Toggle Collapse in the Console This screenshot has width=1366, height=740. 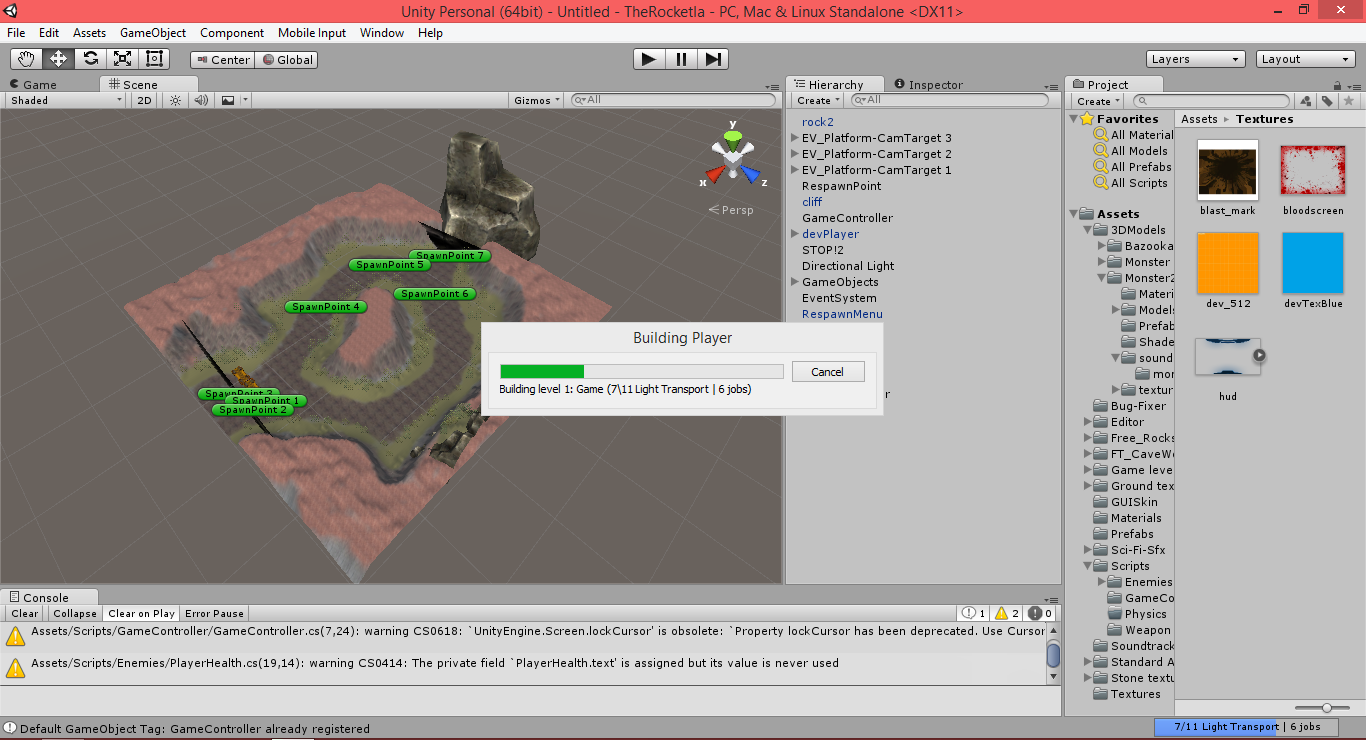75,613
